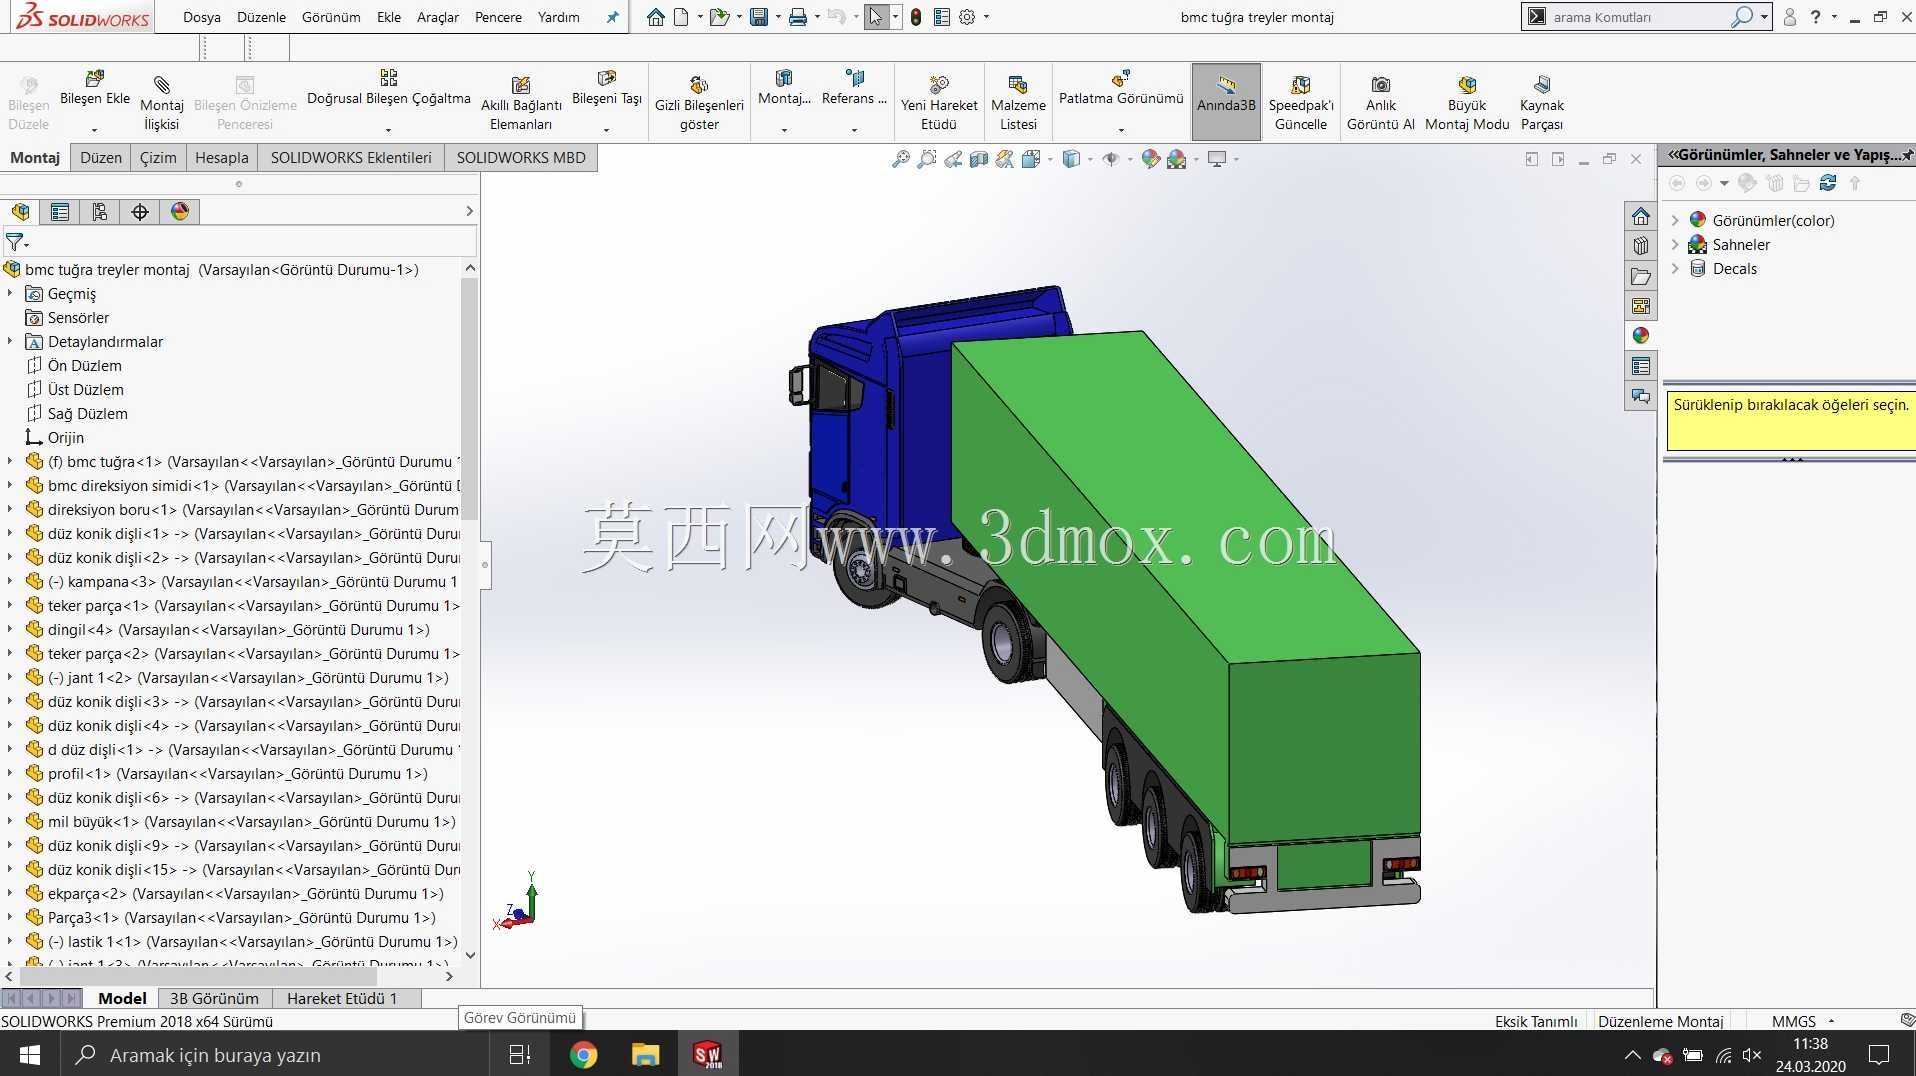
Task: Toggle the menu bar pin icon
Action: [613, 17]
